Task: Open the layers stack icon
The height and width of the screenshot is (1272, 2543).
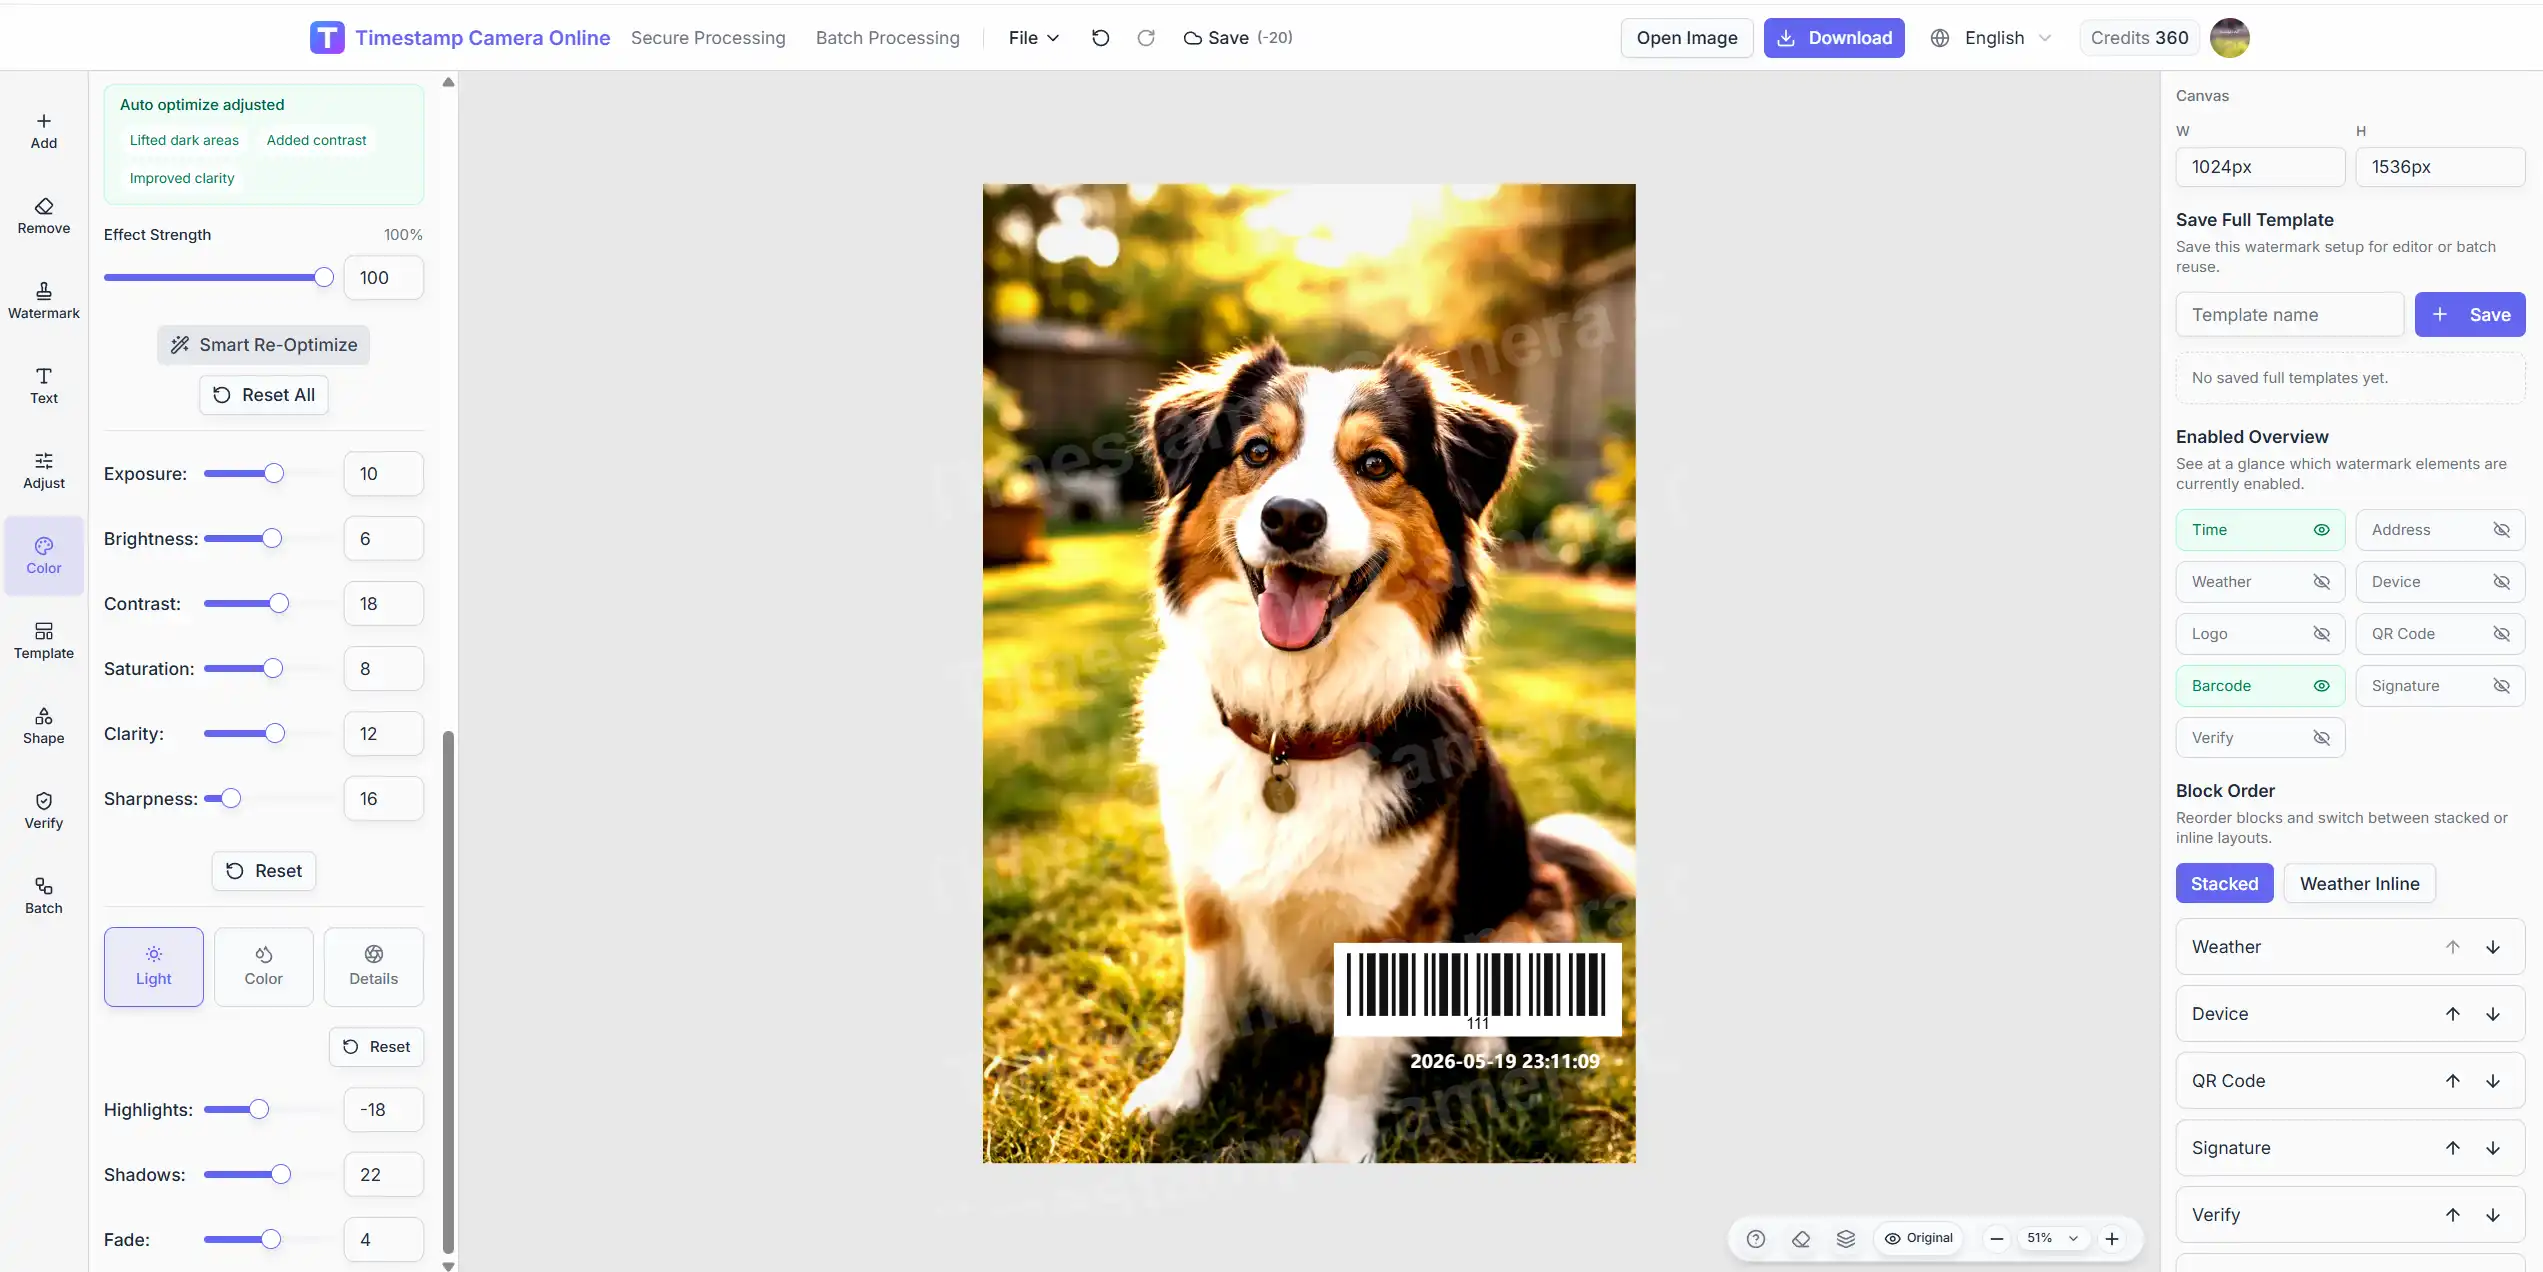Action: point(1846,1239)
